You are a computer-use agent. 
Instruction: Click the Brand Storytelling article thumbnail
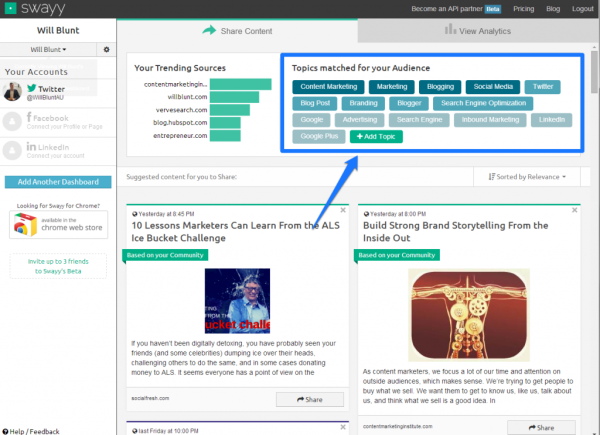coord(469,315)
